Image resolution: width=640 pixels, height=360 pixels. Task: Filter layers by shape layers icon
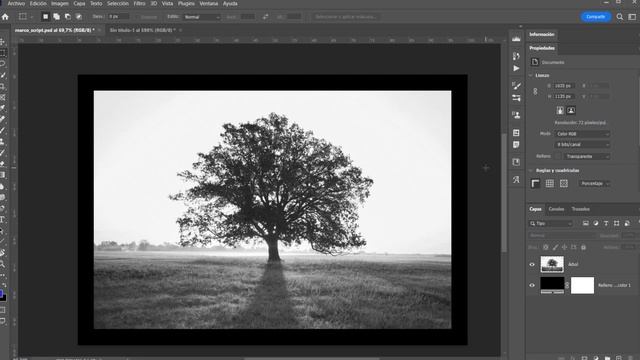pyautogui.click(x=617, y=223)
